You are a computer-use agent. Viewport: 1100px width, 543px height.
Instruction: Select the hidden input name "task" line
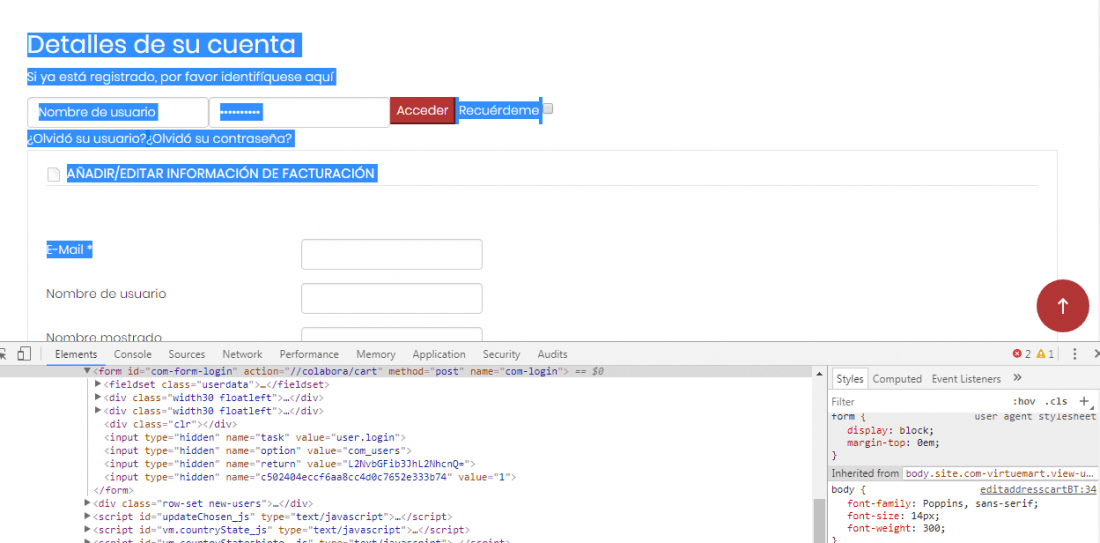point(255,437)
